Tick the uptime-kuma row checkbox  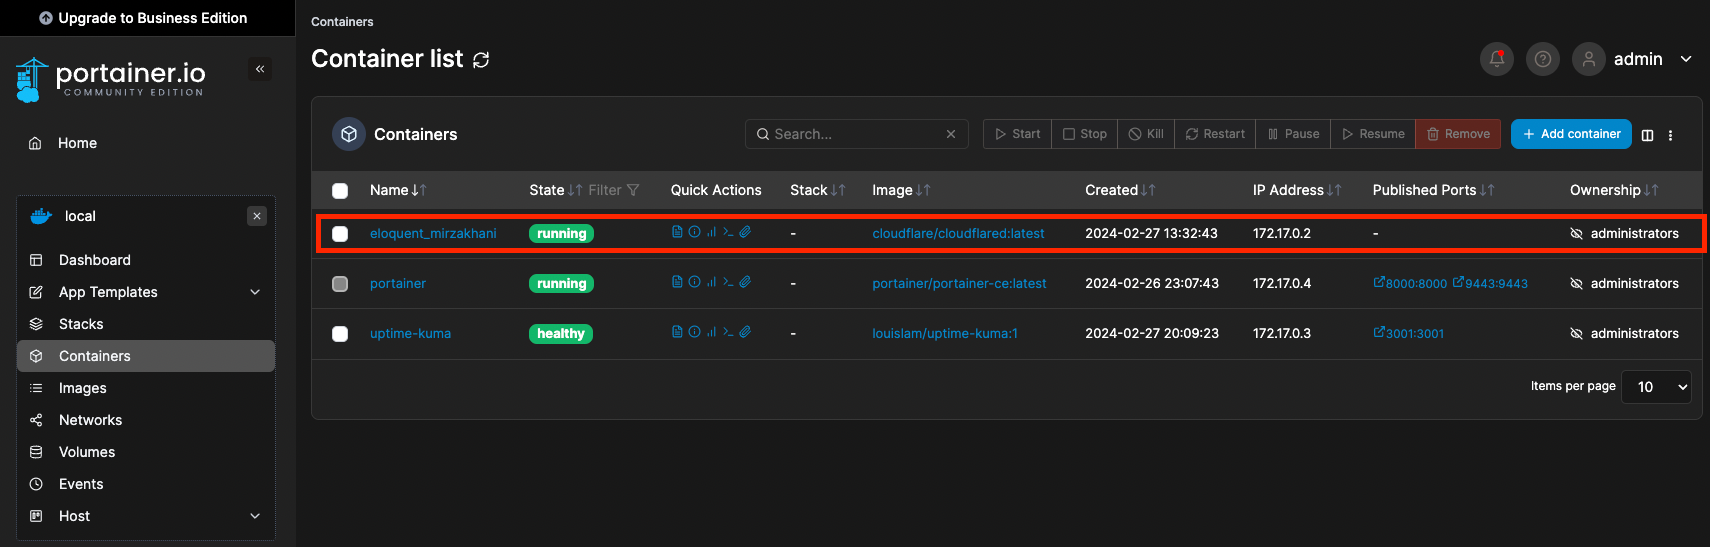click(x=340, y=334)
